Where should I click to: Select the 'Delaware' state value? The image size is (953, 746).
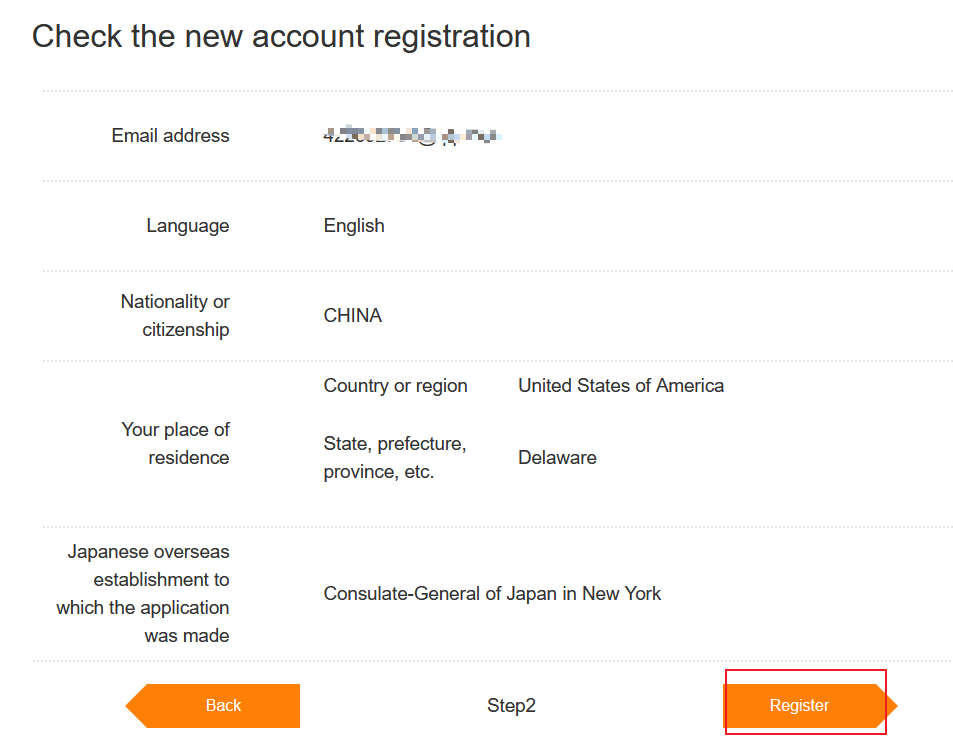point(557,458)
